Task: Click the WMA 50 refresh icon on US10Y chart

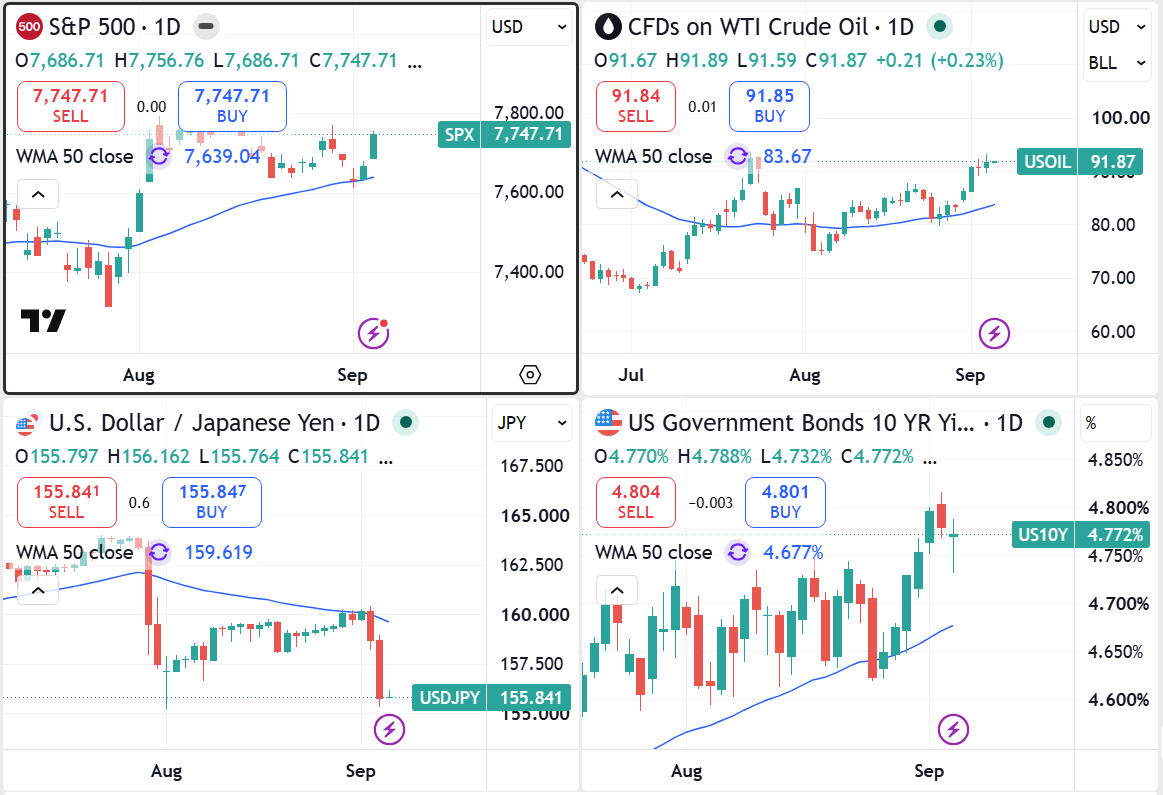Action: 737,552
